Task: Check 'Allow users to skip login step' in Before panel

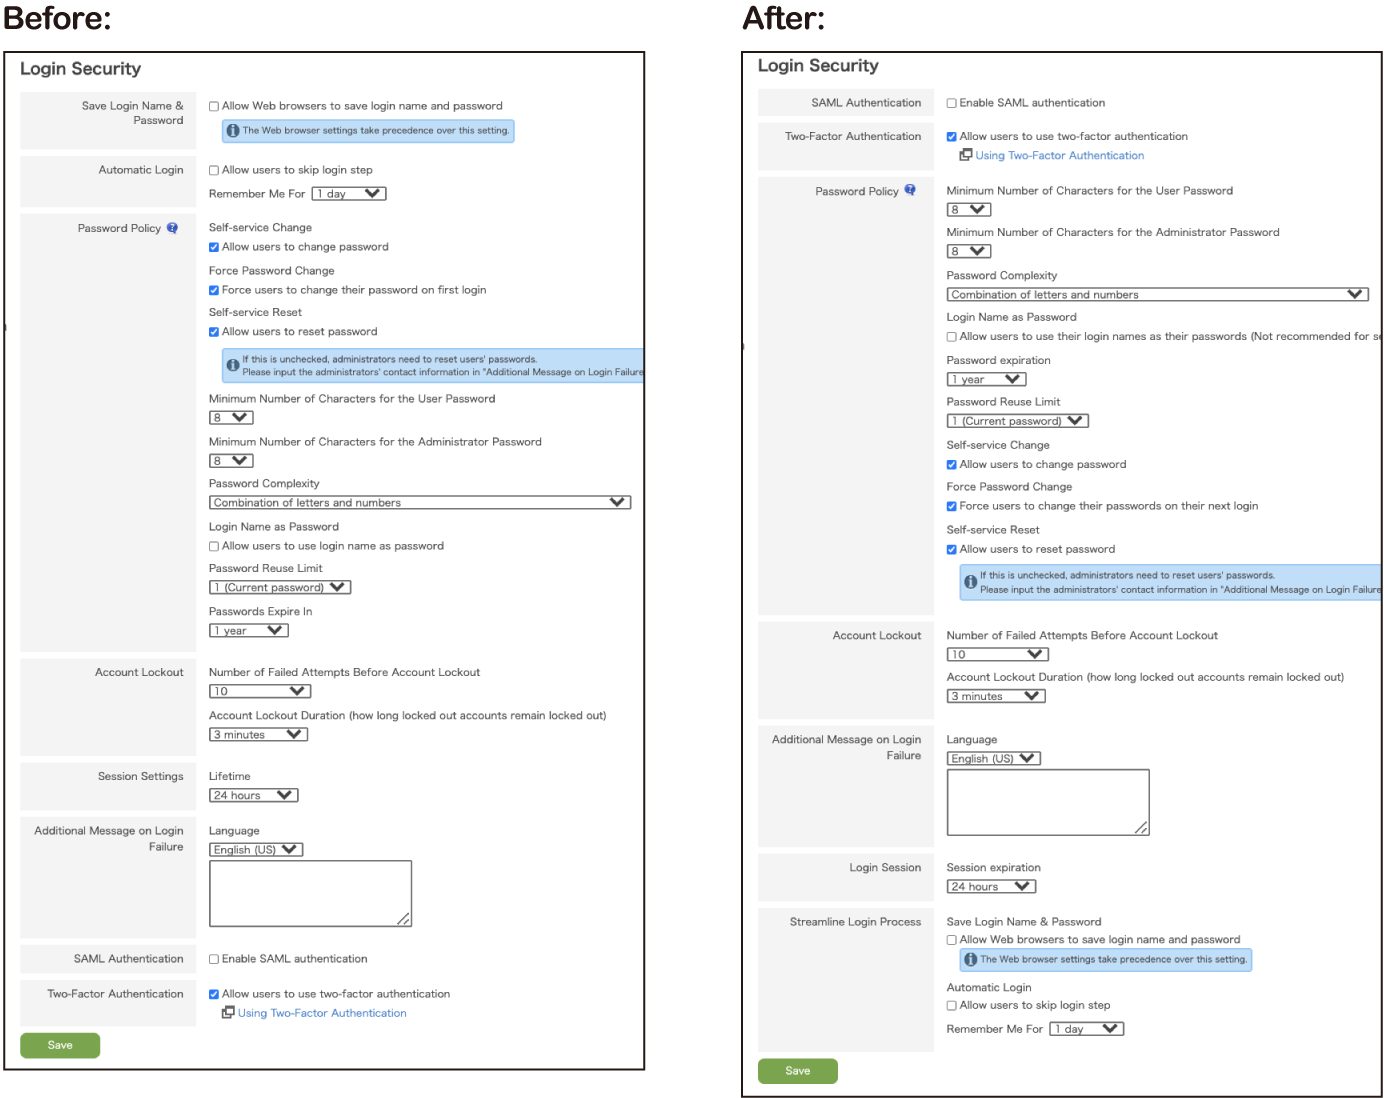Action: 214,170
